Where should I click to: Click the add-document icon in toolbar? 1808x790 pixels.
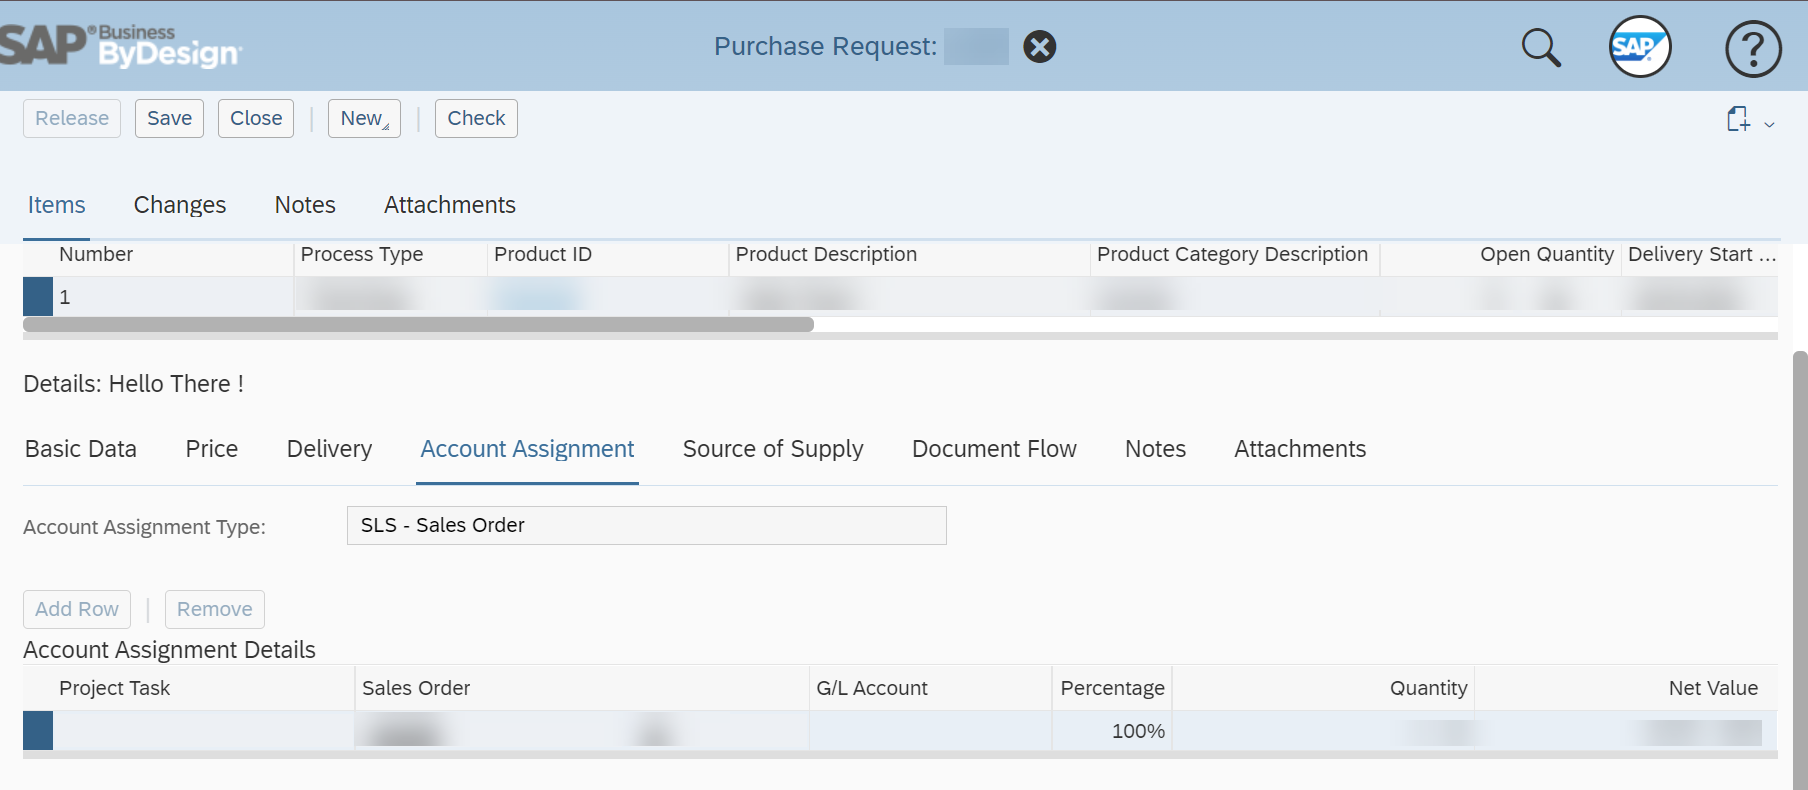pyautogui.click(x=1738, y=119)
